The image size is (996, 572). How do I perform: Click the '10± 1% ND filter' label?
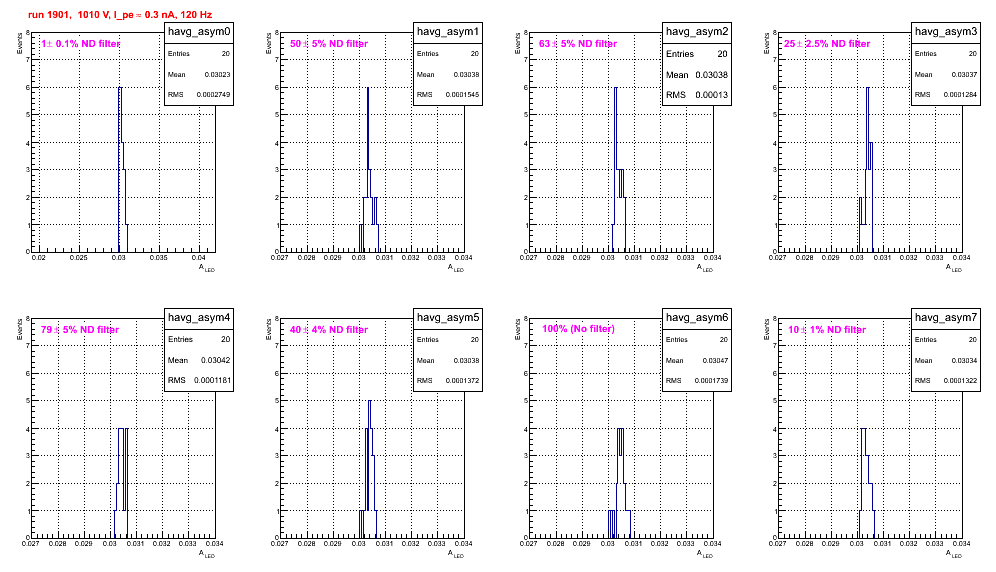(827, 330)
